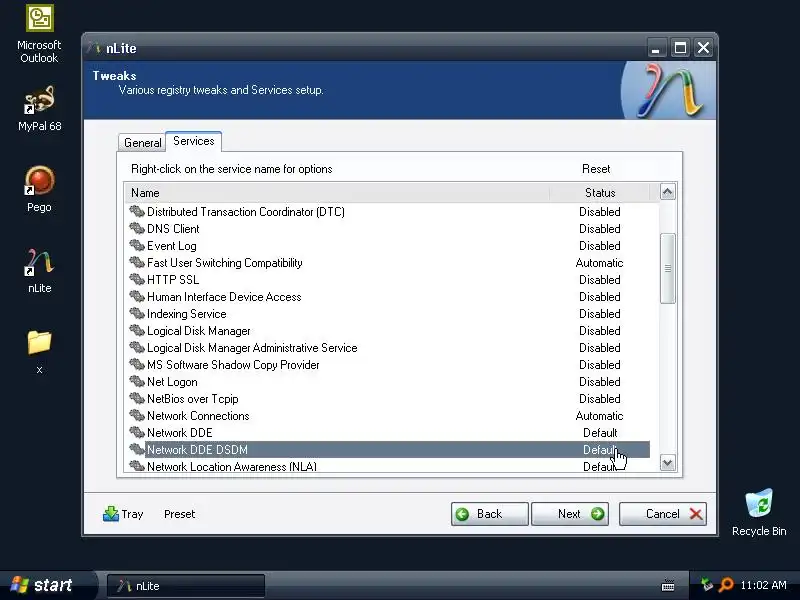
Task: Click the gear icon for Event Log
Action: 137,245
